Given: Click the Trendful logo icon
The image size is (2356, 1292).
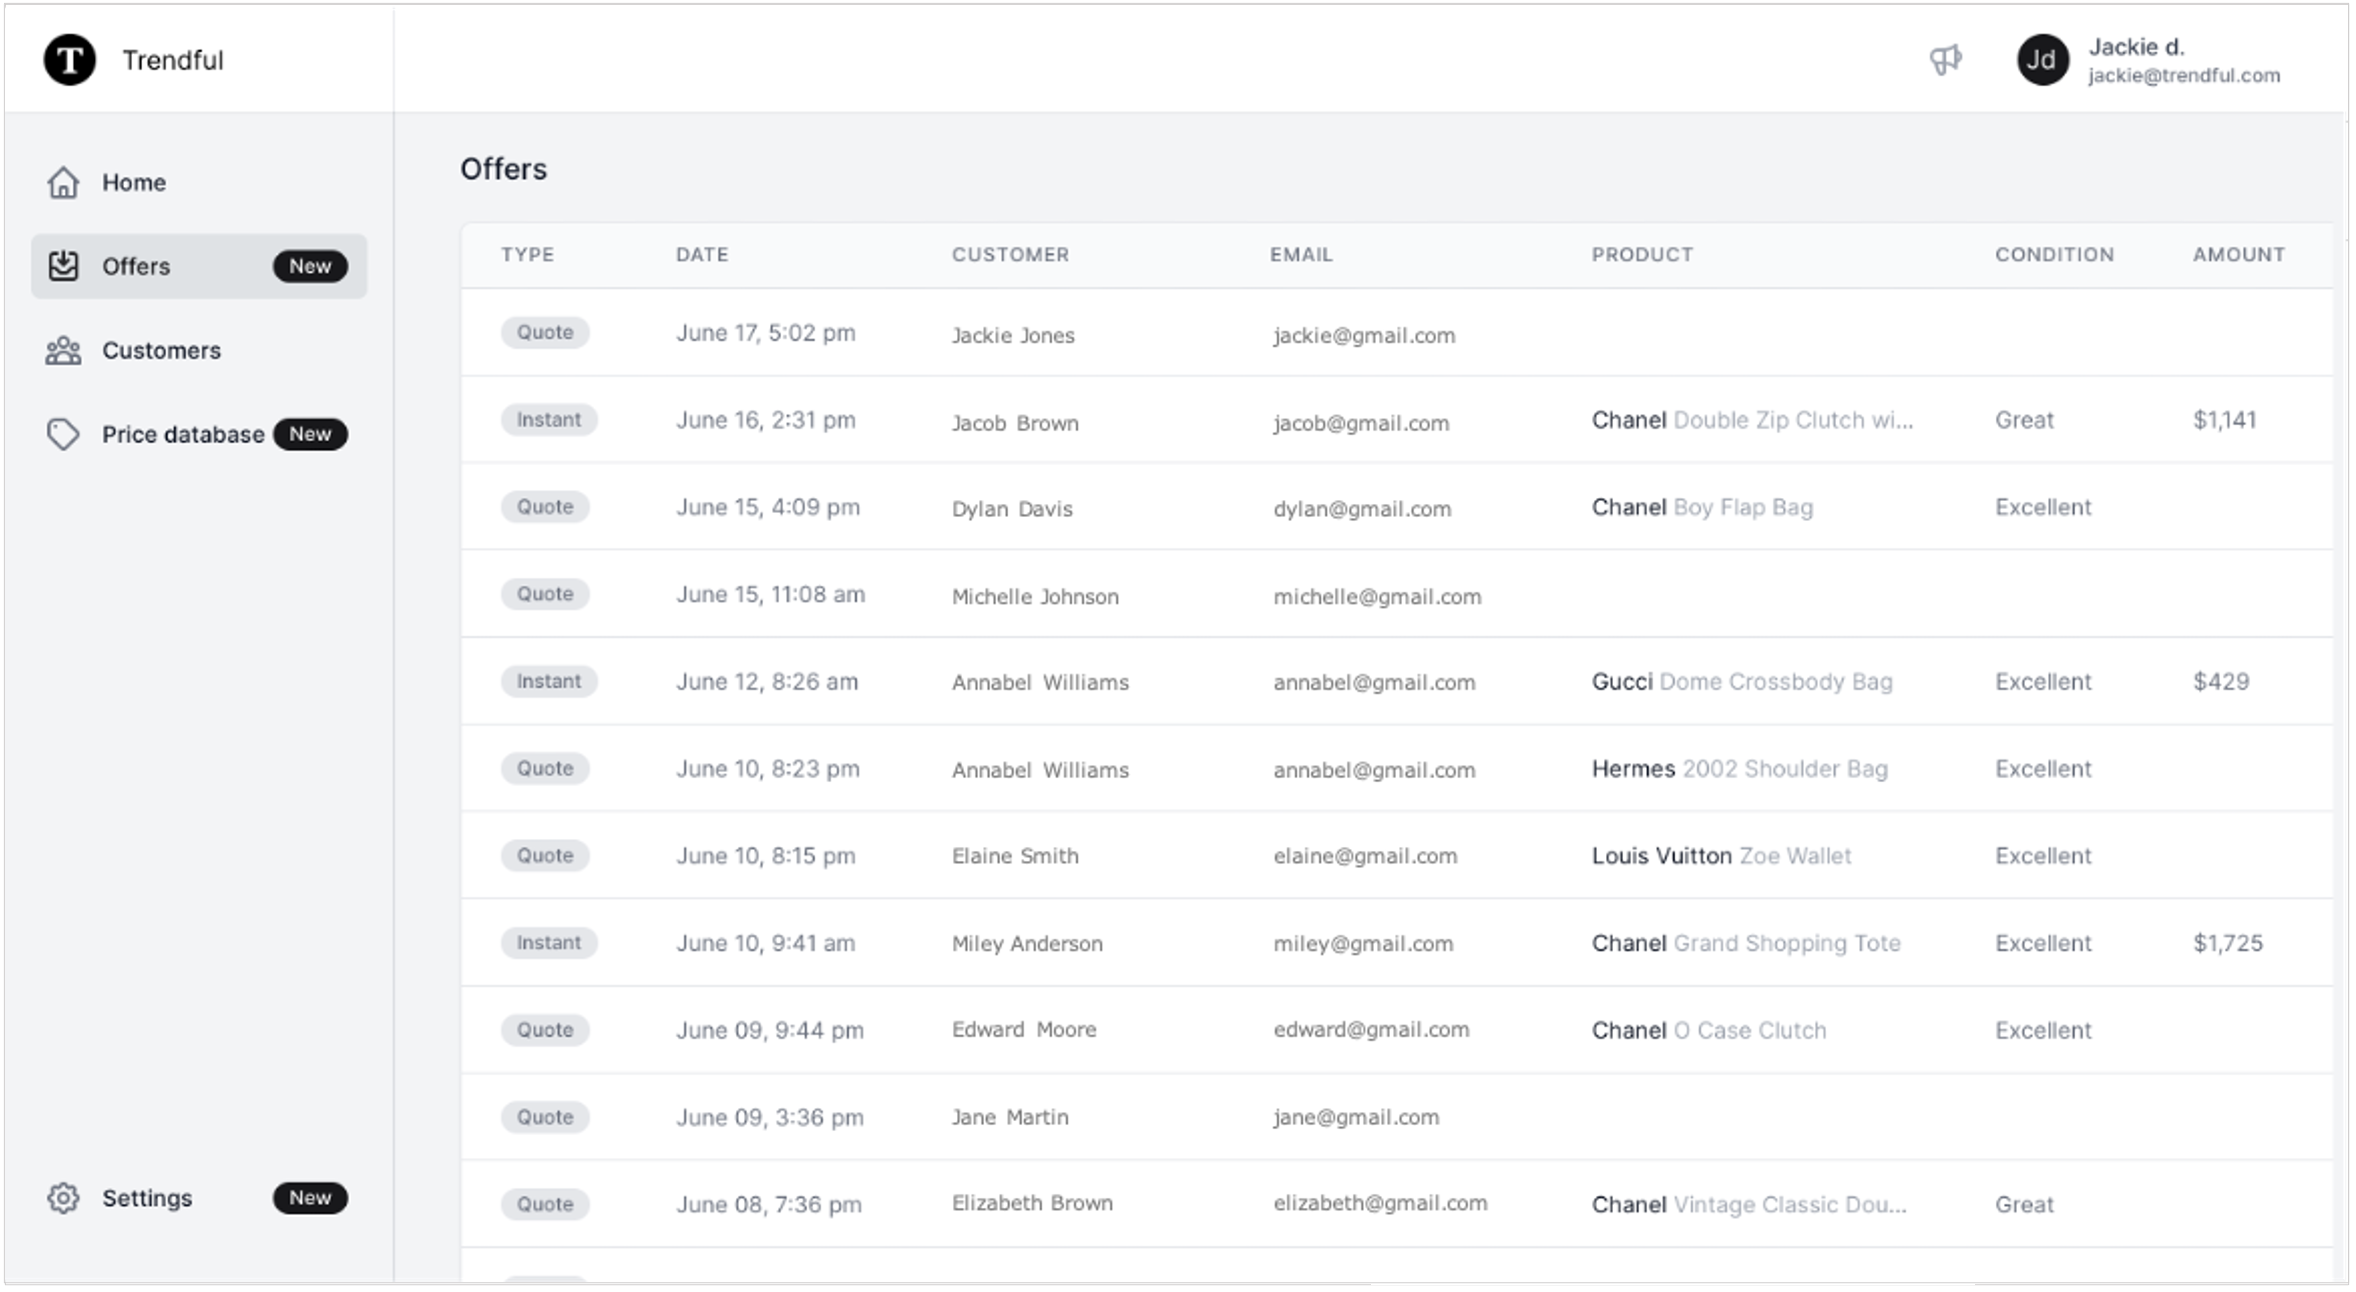Looking at the screenshot, I should pyautogui.click(x=69, y=60).
